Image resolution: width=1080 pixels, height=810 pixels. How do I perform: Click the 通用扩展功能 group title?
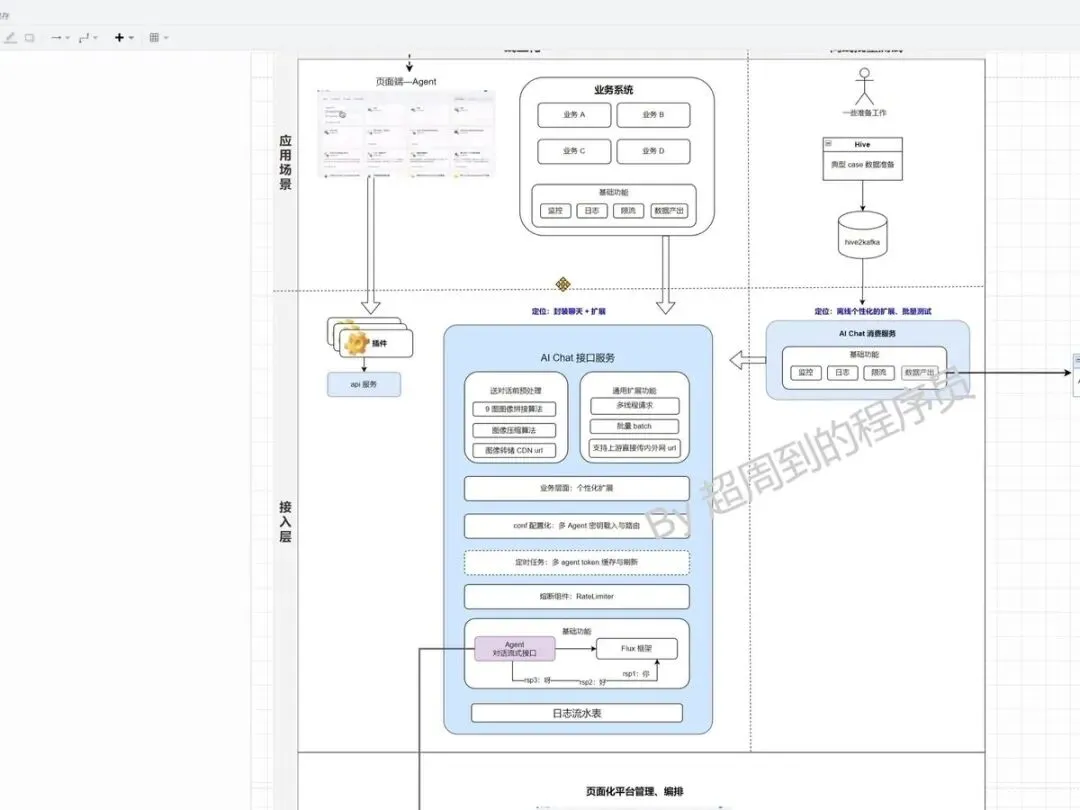click(634, 391)
